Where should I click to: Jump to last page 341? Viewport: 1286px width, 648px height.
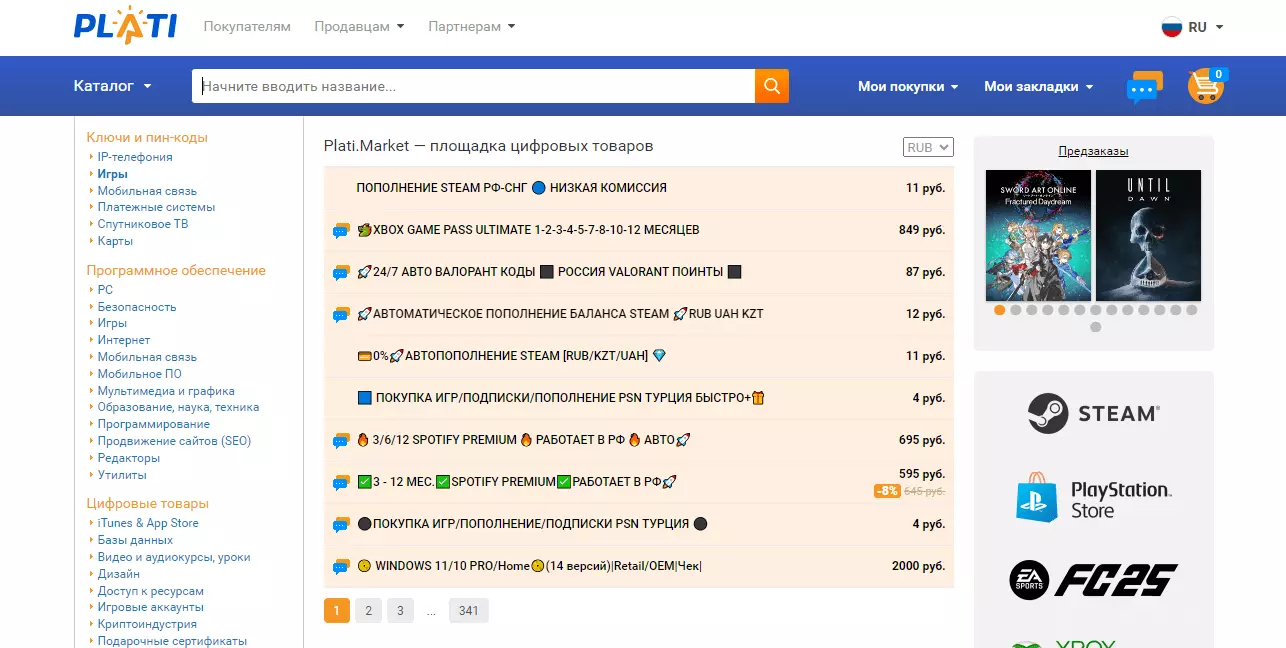(x=469, y=610)
